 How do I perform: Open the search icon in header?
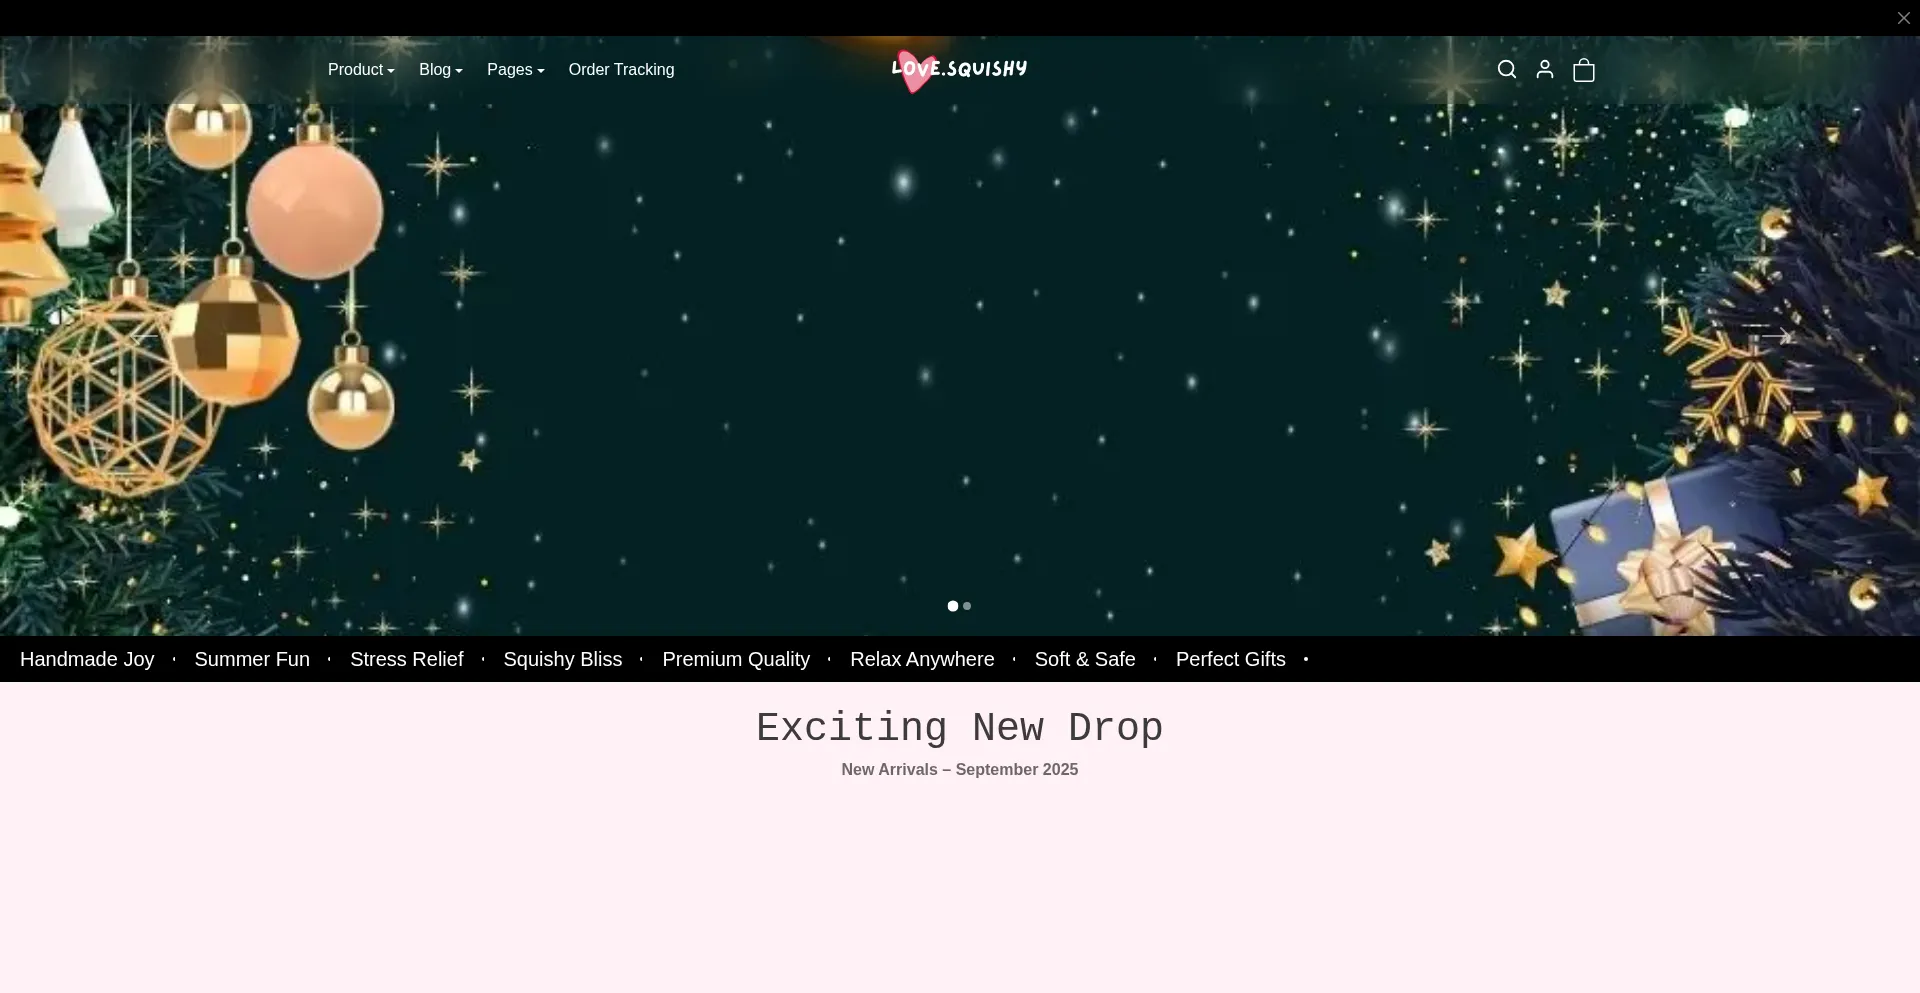[x=1507, y=70]
